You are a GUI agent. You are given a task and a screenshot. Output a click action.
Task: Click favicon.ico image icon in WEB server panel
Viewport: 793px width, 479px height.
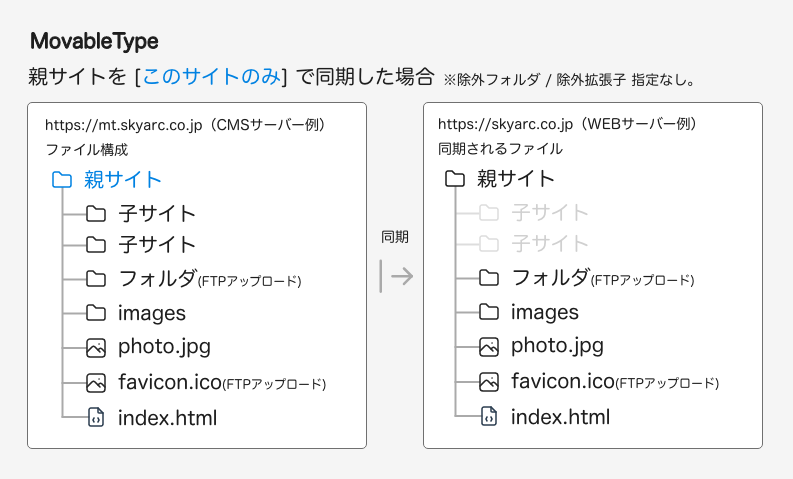coord(489,381)
